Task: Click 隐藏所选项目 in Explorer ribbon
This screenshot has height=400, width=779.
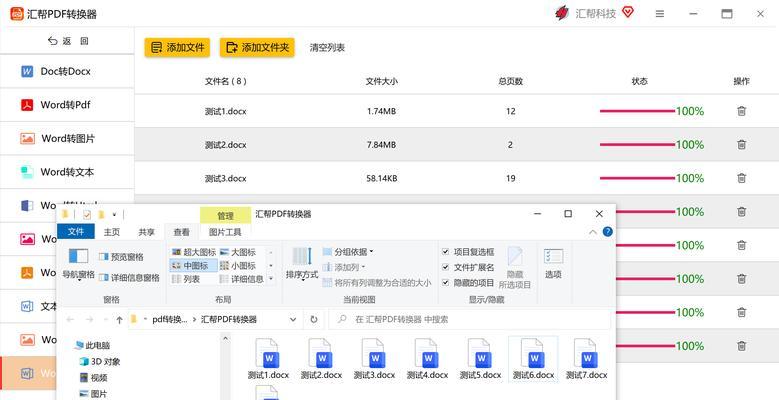Action: (x=515, y=268)
